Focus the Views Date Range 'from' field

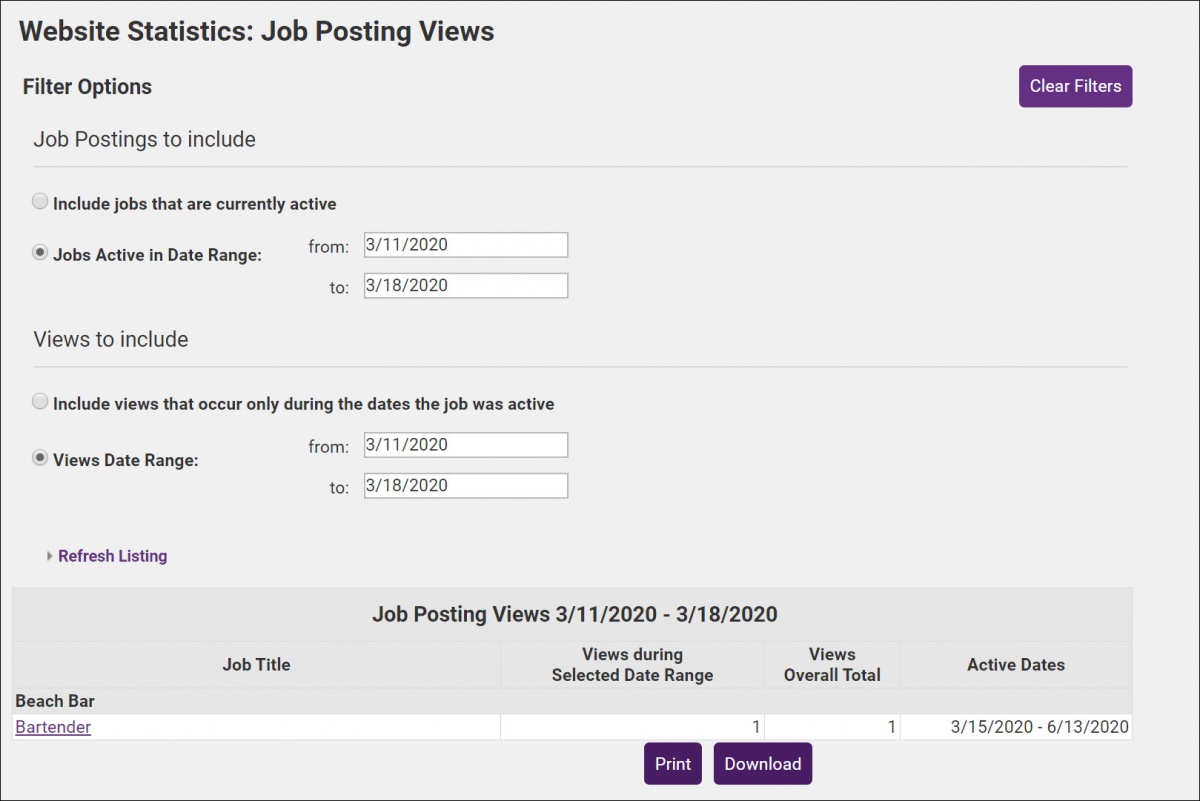click(x=465, y=445)
